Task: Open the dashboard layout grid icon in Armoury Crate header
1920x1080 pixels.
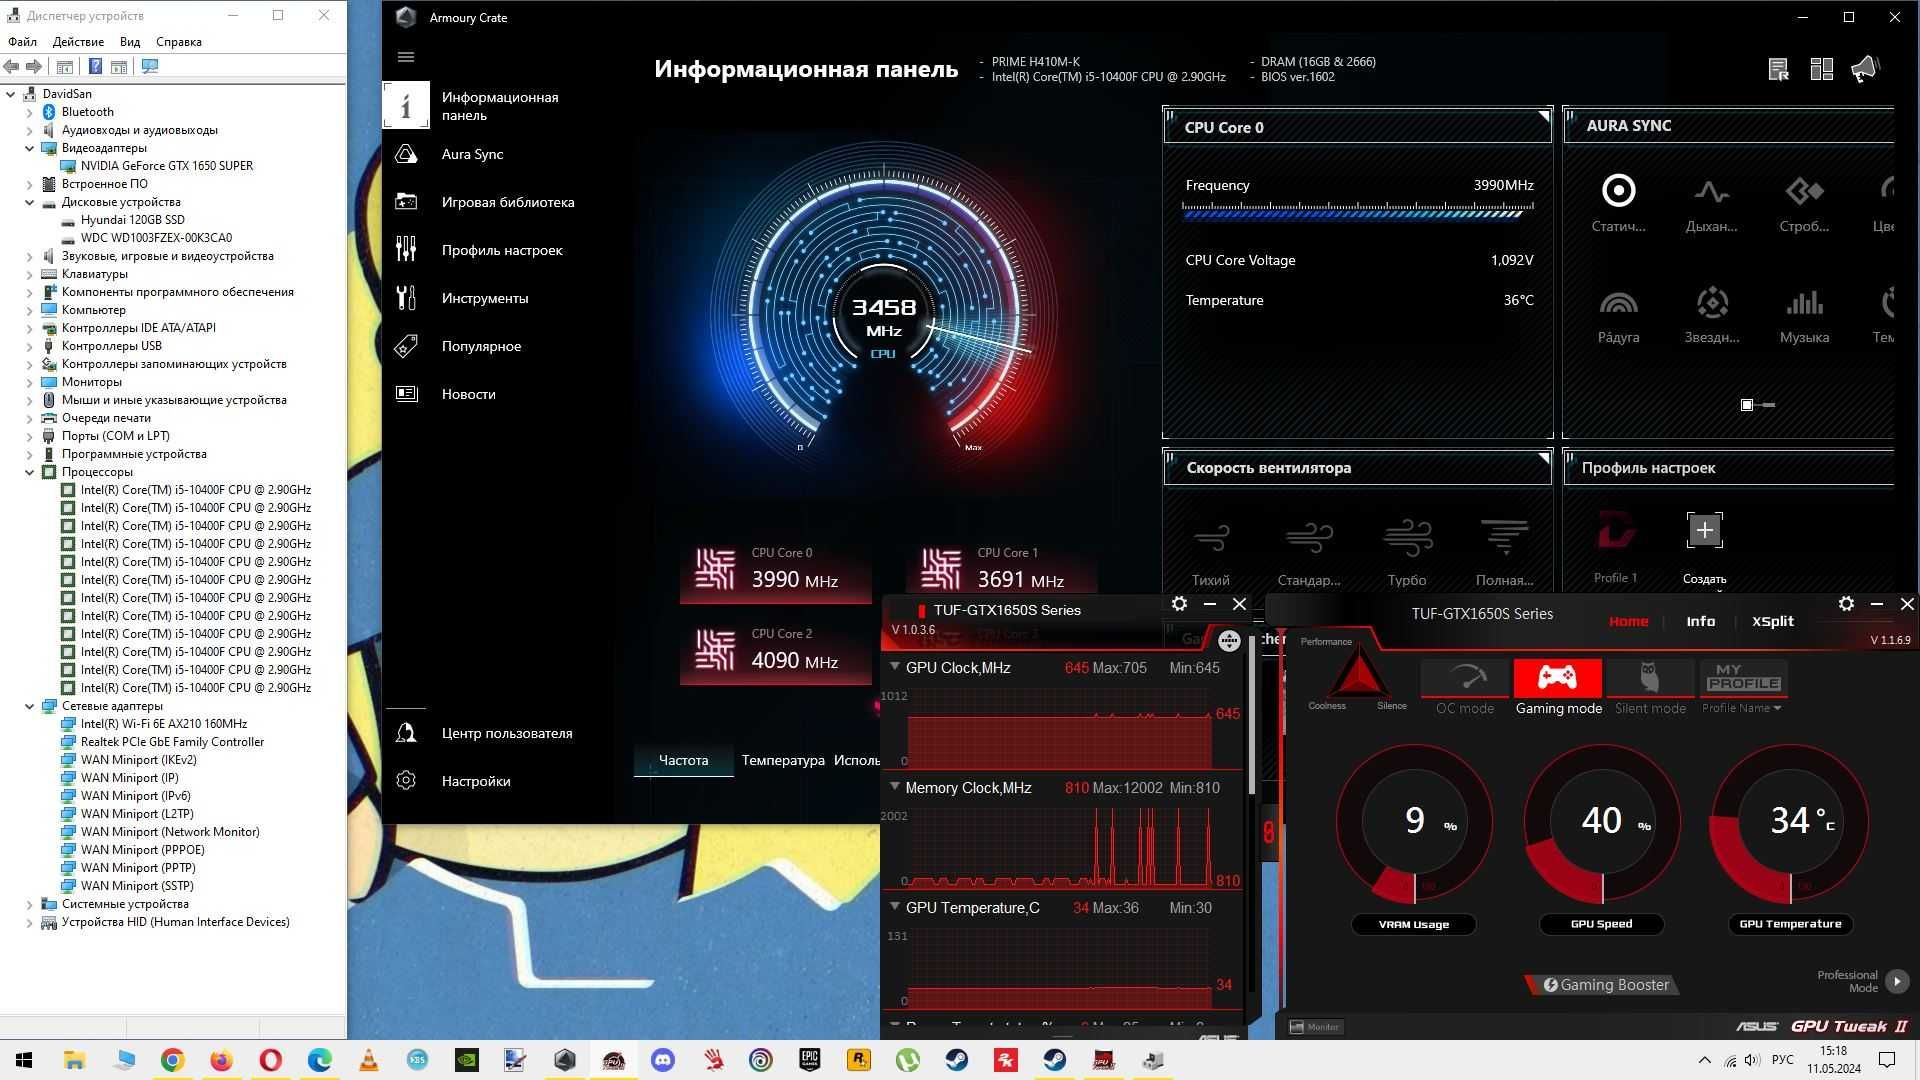Action: tap(1821, 69)
